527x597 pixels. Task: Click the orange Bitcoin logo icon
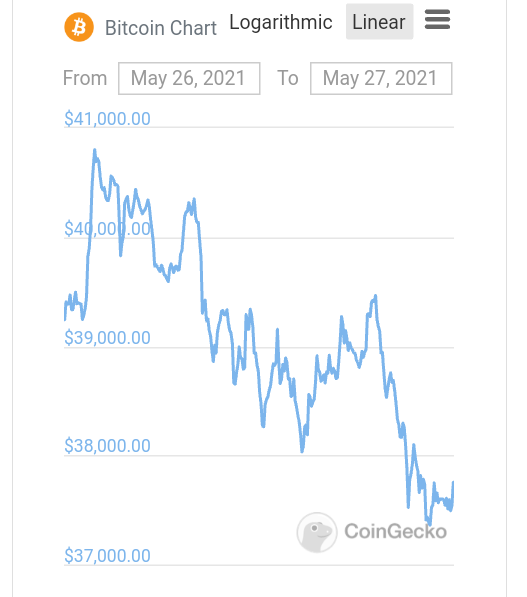[79, 27]
